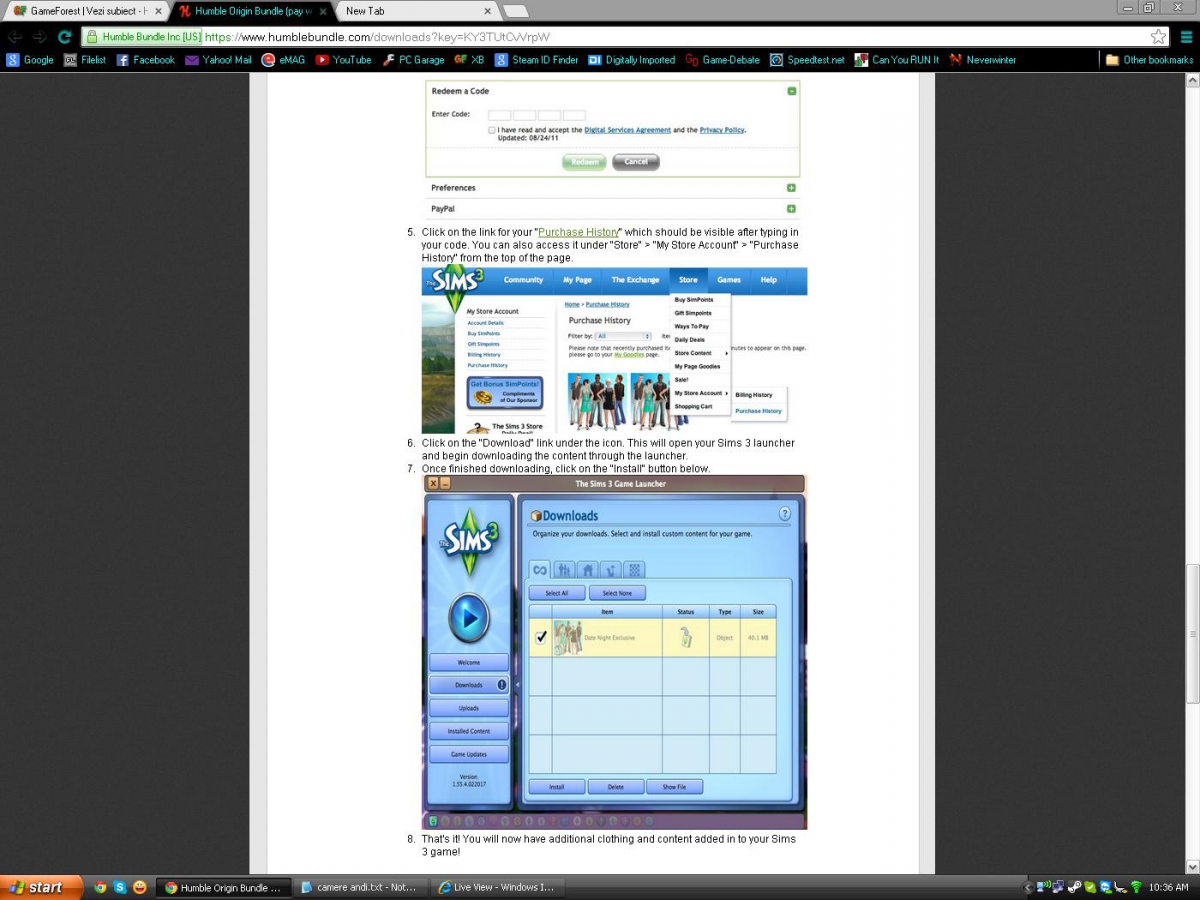Open the Filelist bookmark
Image resolution: width=1200 pixels, height=900 pixels.
coord(85,60)
